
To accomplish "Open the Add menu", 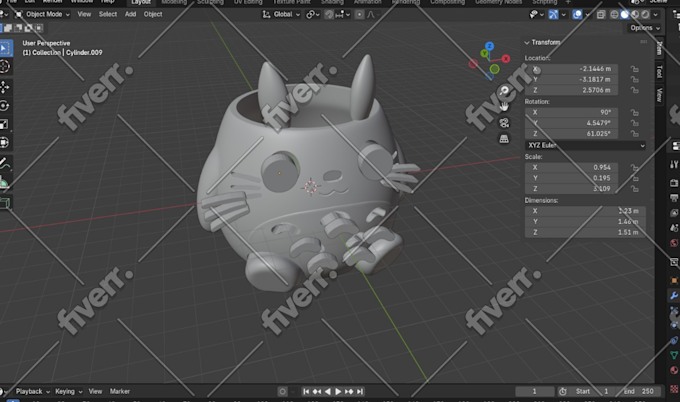I will click(130, 14).
